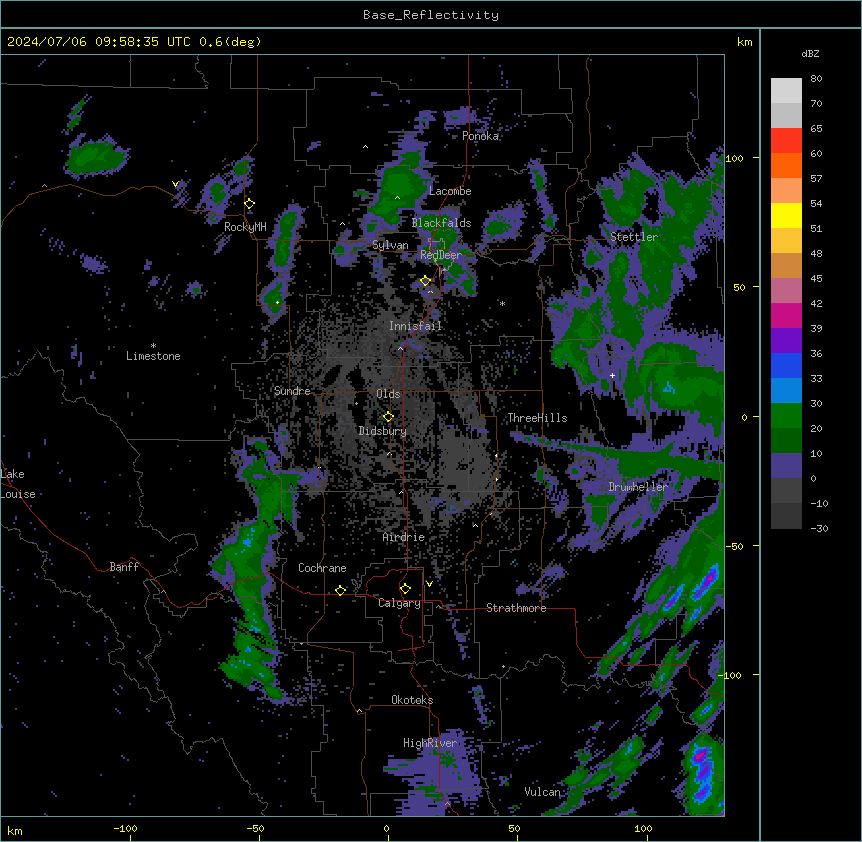Select the magenta 39-42 dBZ legend color
This screenshot has height=842, width=862.
click(786, 315)
